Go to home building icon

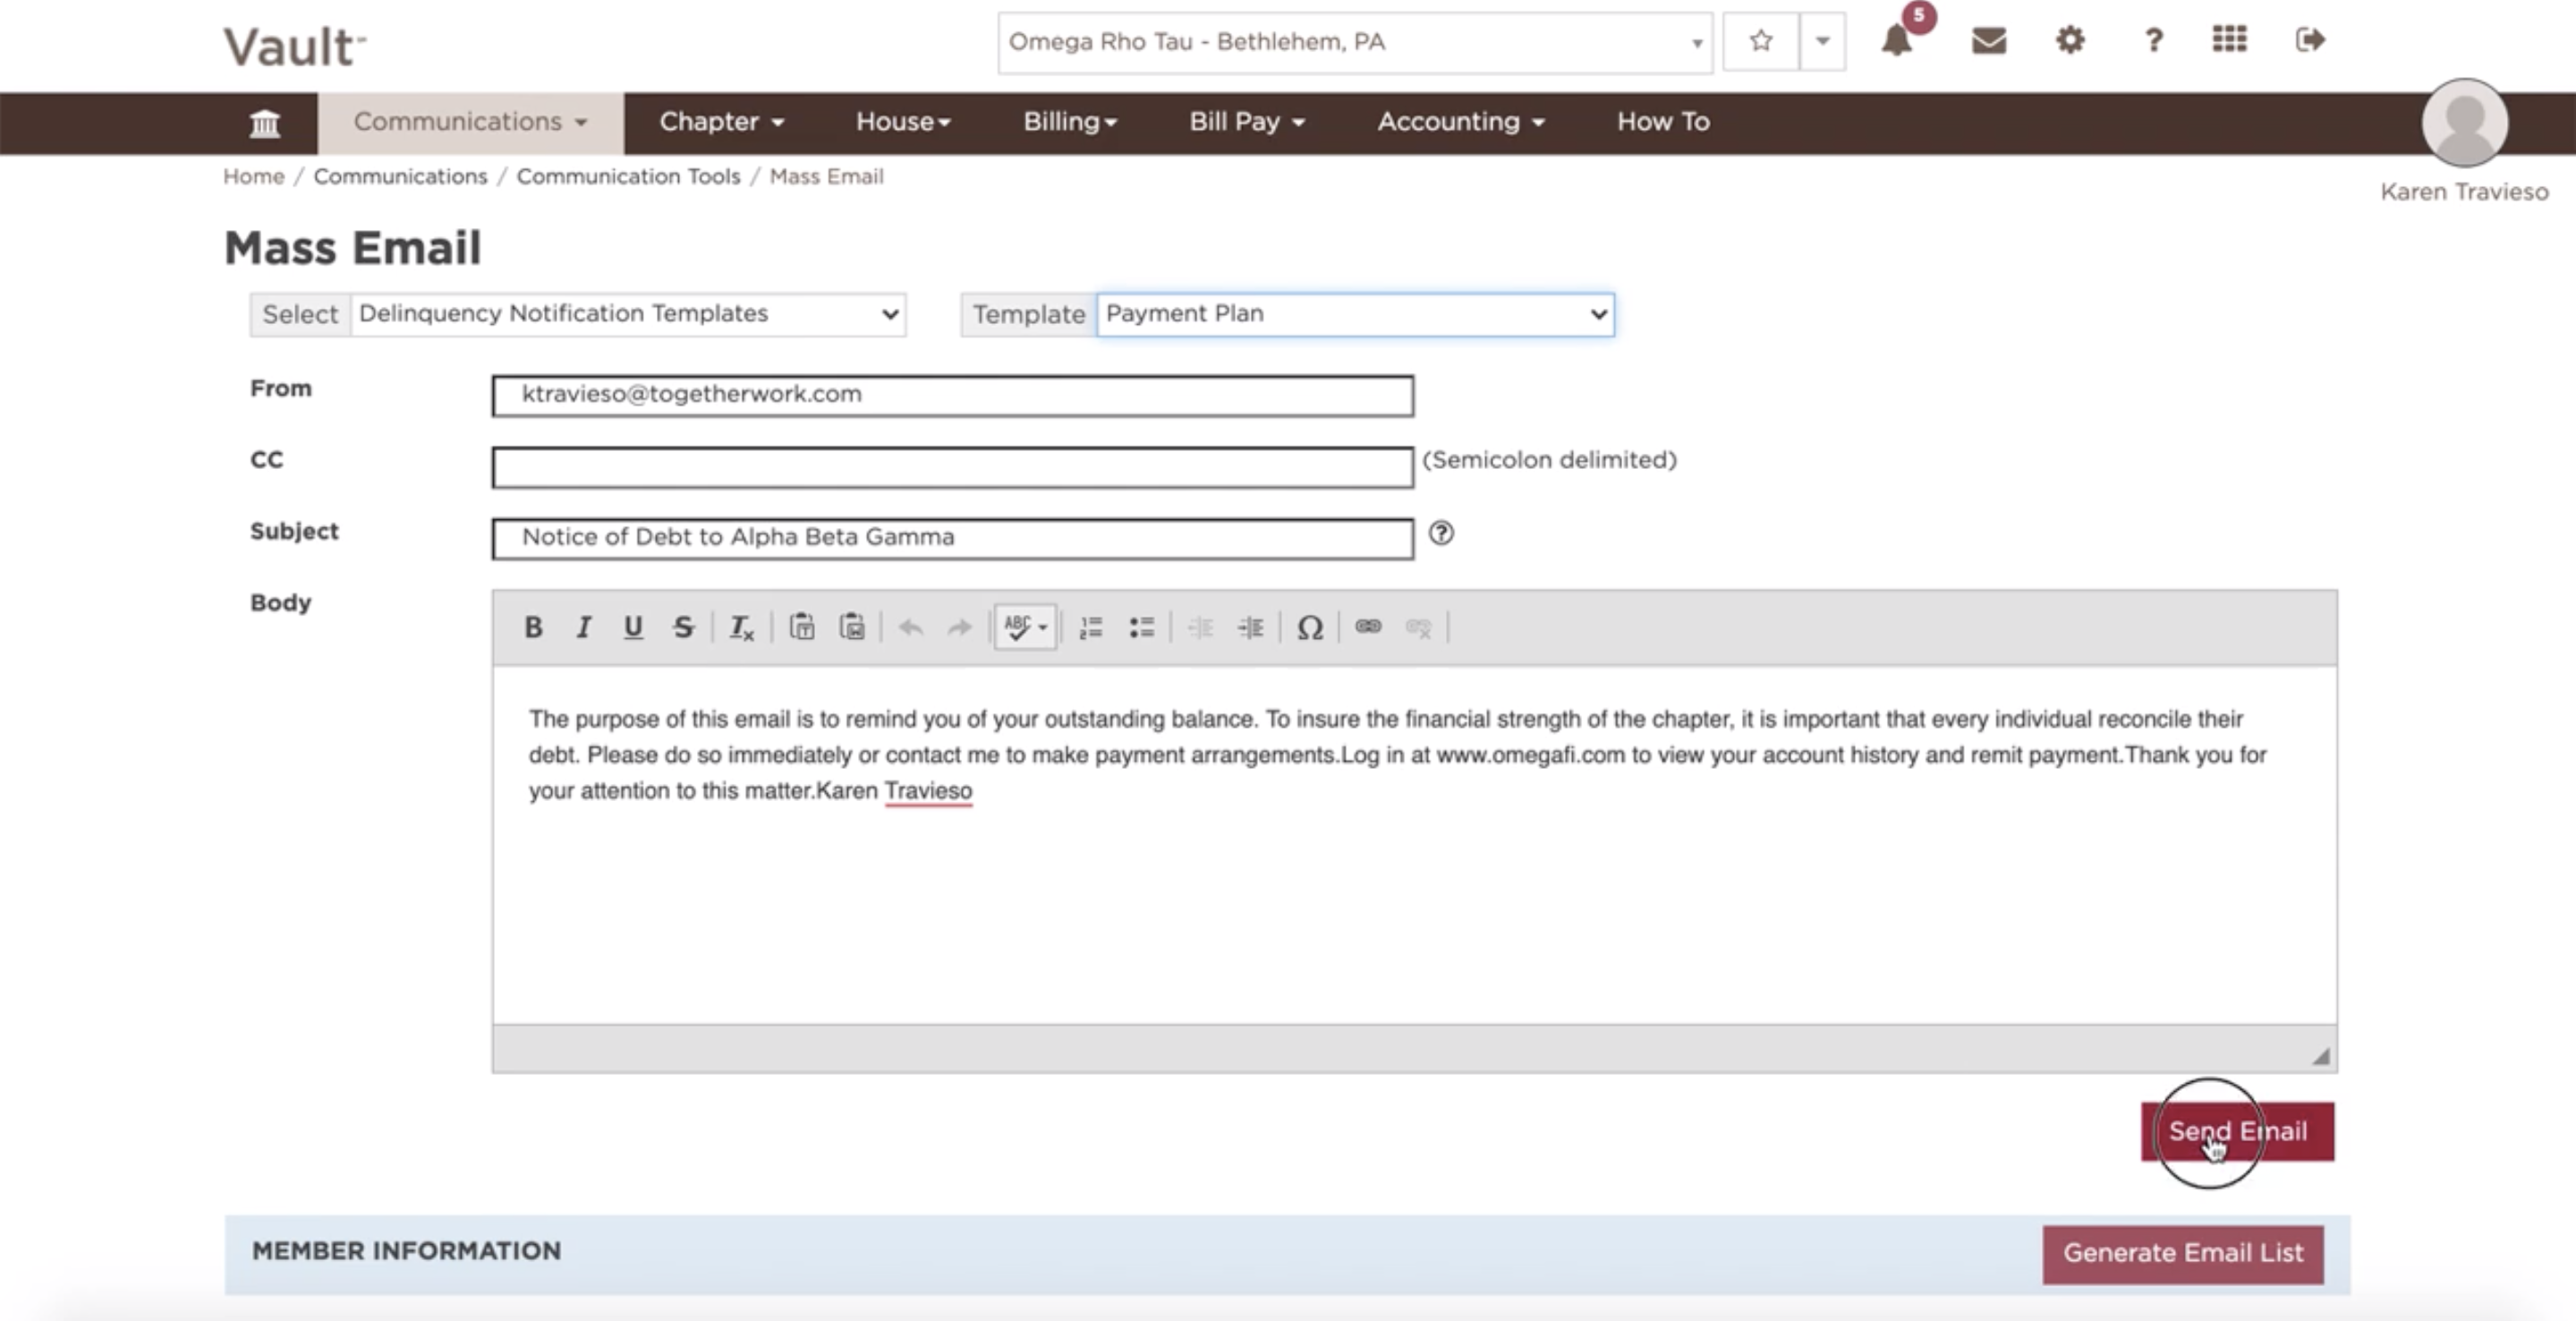(265, 123)
